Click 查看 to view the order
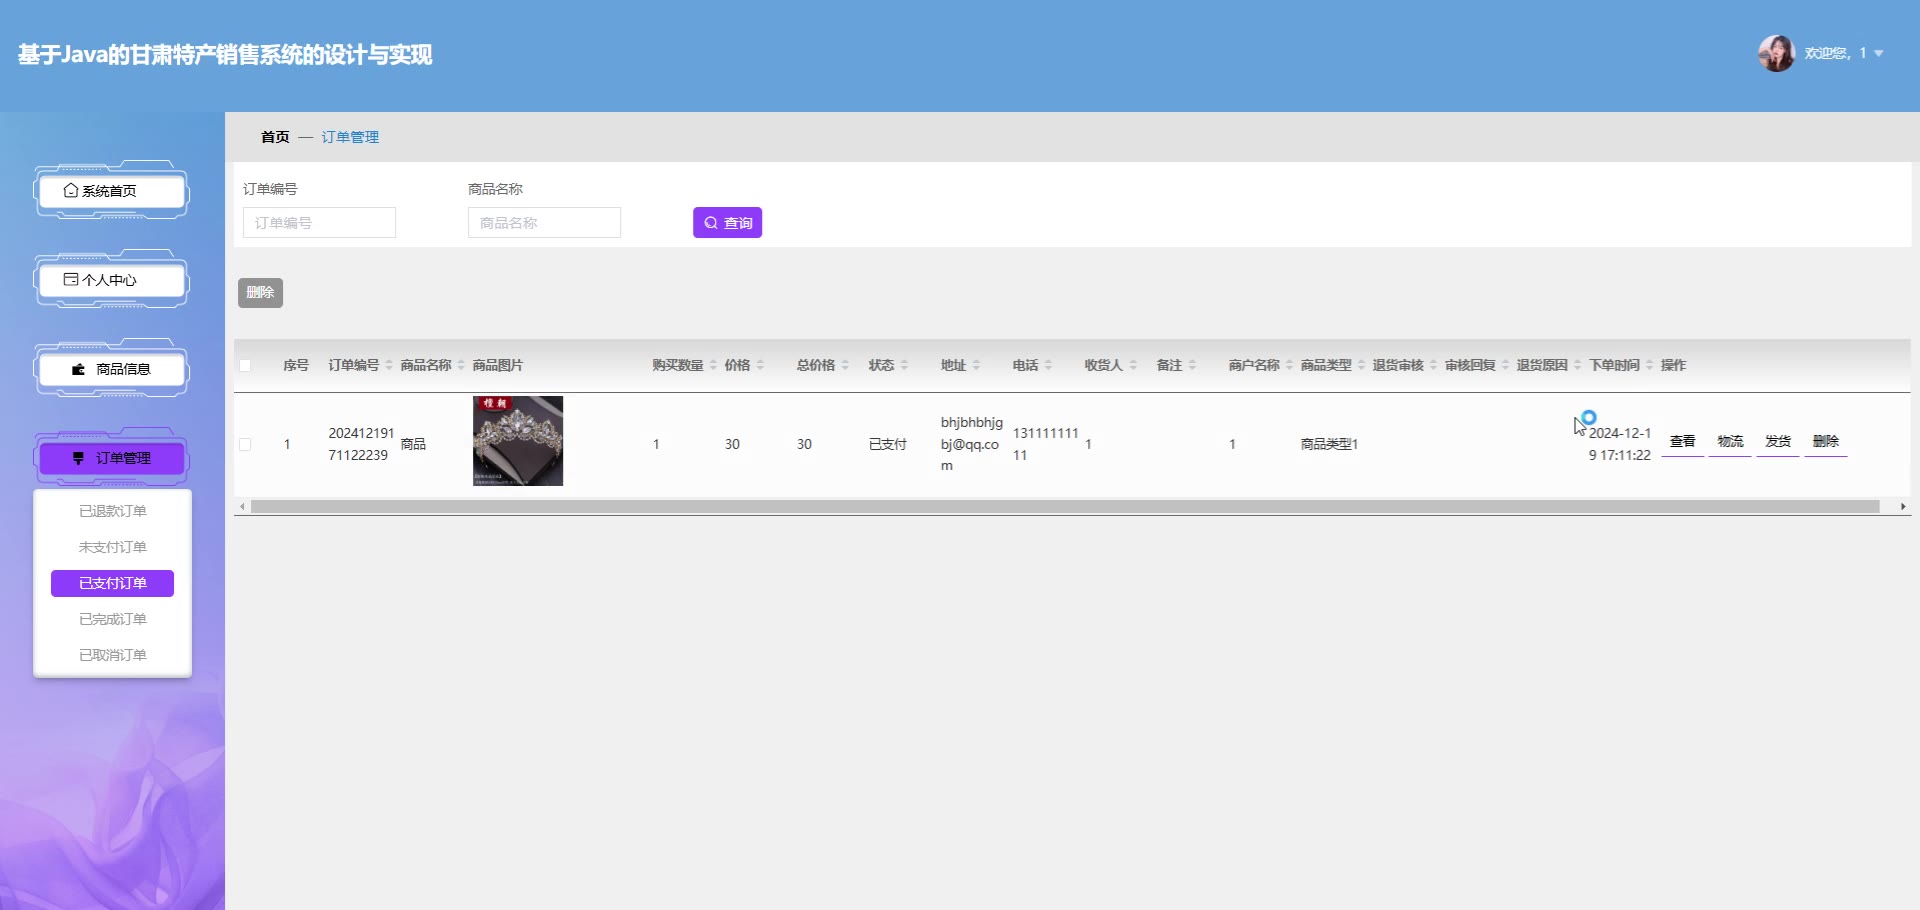Viewport: 1920px width, 910px height. click(x=1682, y=442)
